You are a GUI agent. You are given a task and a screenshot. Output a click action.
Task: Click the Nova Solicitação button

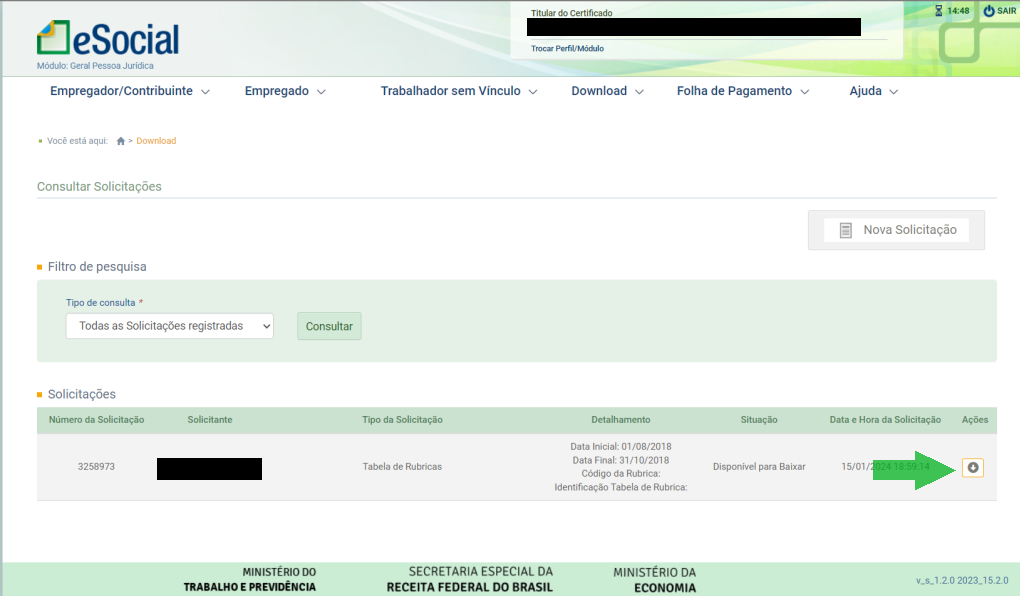pos(896,230)
